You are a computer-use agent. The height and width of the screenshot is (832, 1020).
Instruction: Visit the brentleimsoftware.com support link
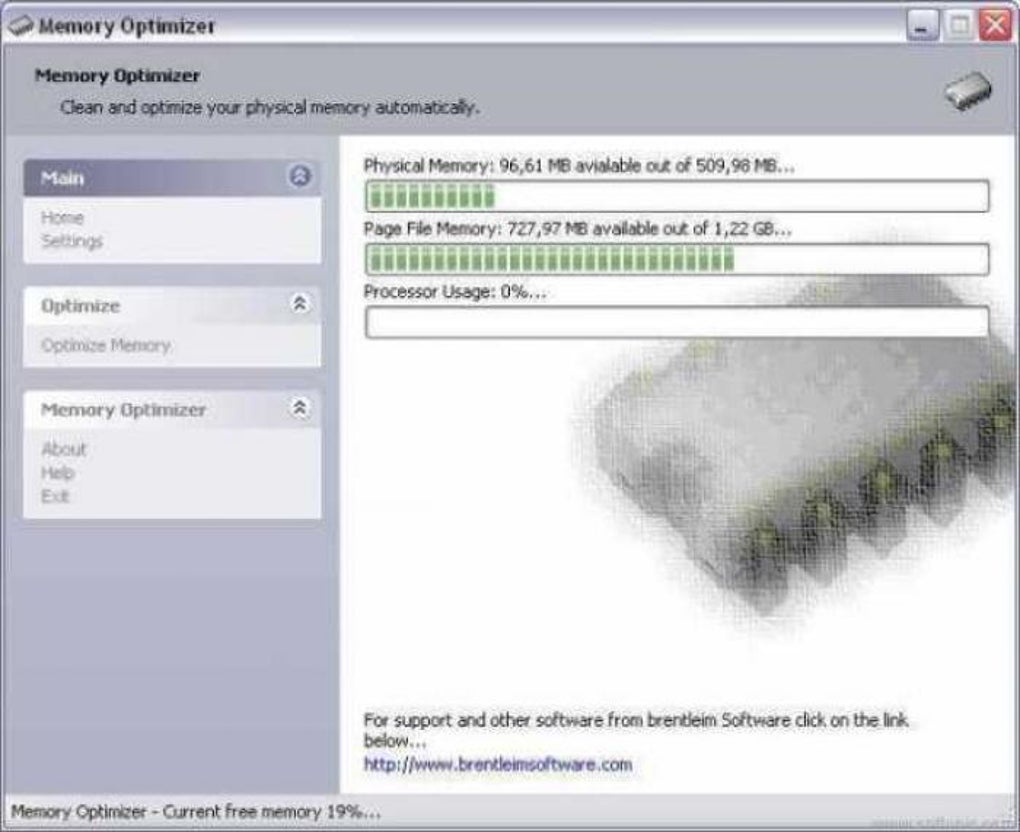coord(500,764)
